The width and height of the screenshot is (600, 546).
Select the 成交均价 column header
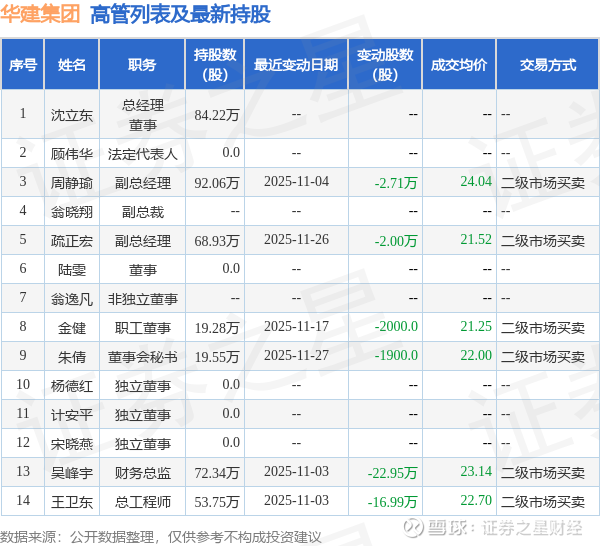(459, 65)
